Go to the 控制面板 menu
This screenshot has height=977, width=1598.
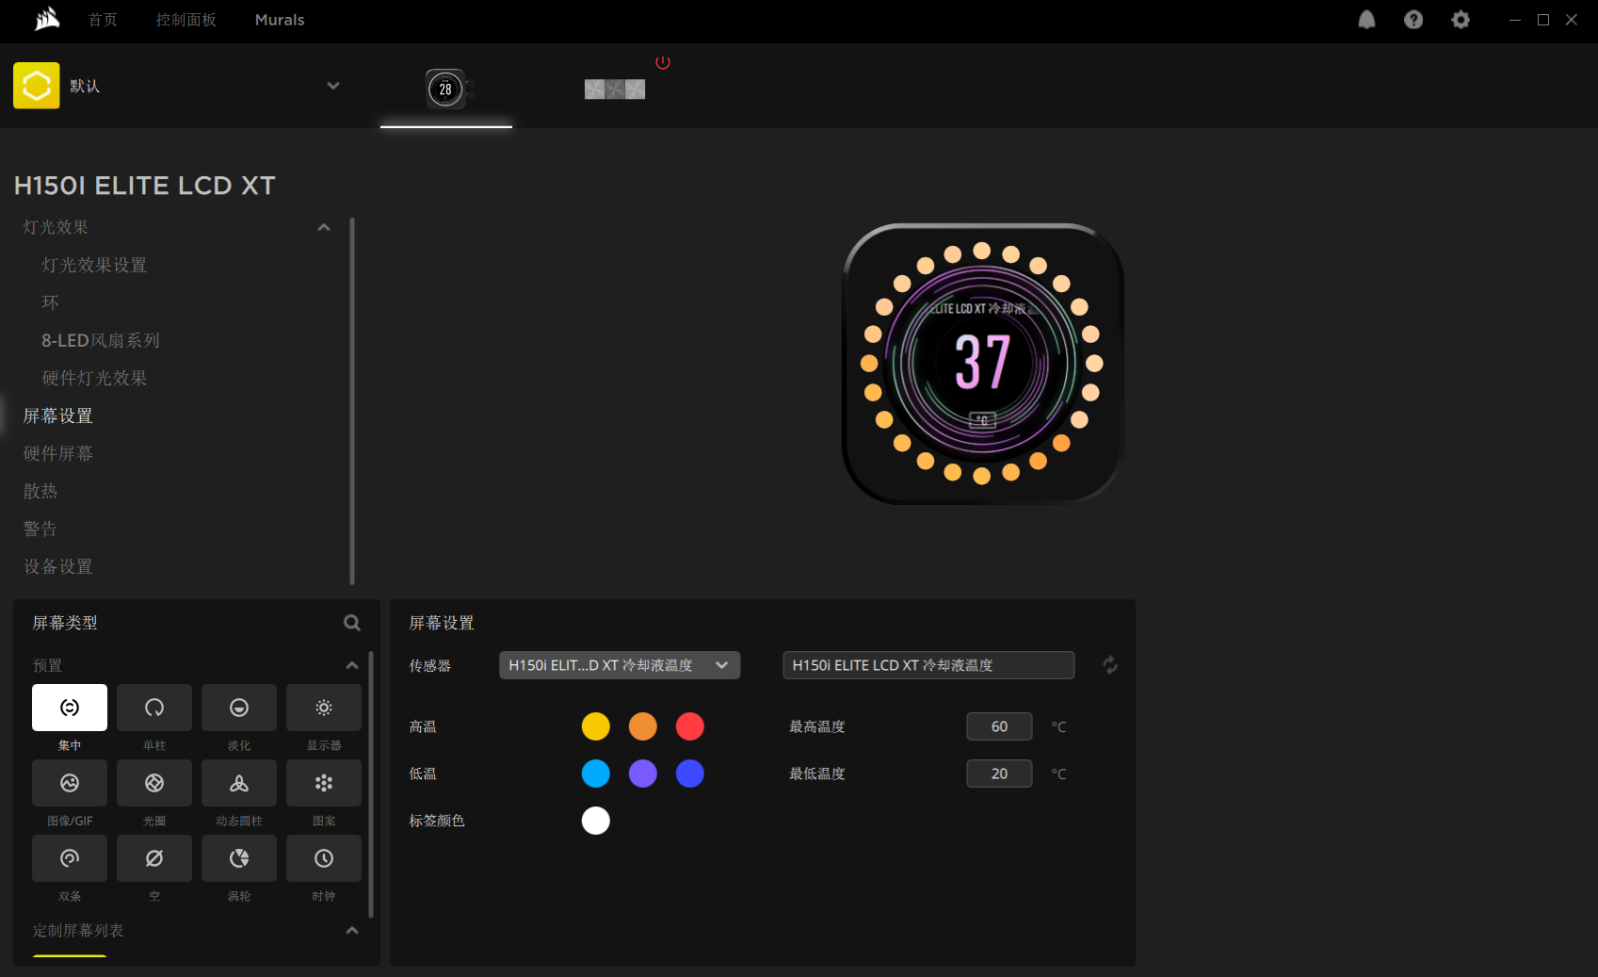pos(186,20)
